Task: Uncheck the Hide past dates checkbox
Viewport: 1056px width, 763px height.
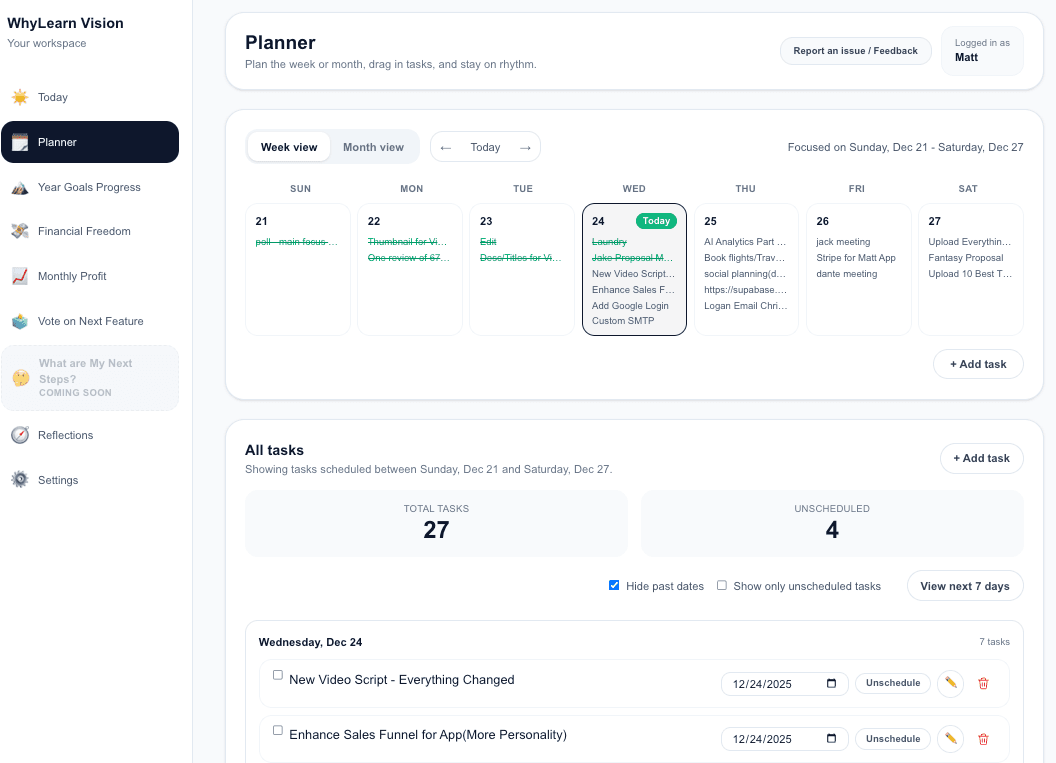Action: click(614, 585)
